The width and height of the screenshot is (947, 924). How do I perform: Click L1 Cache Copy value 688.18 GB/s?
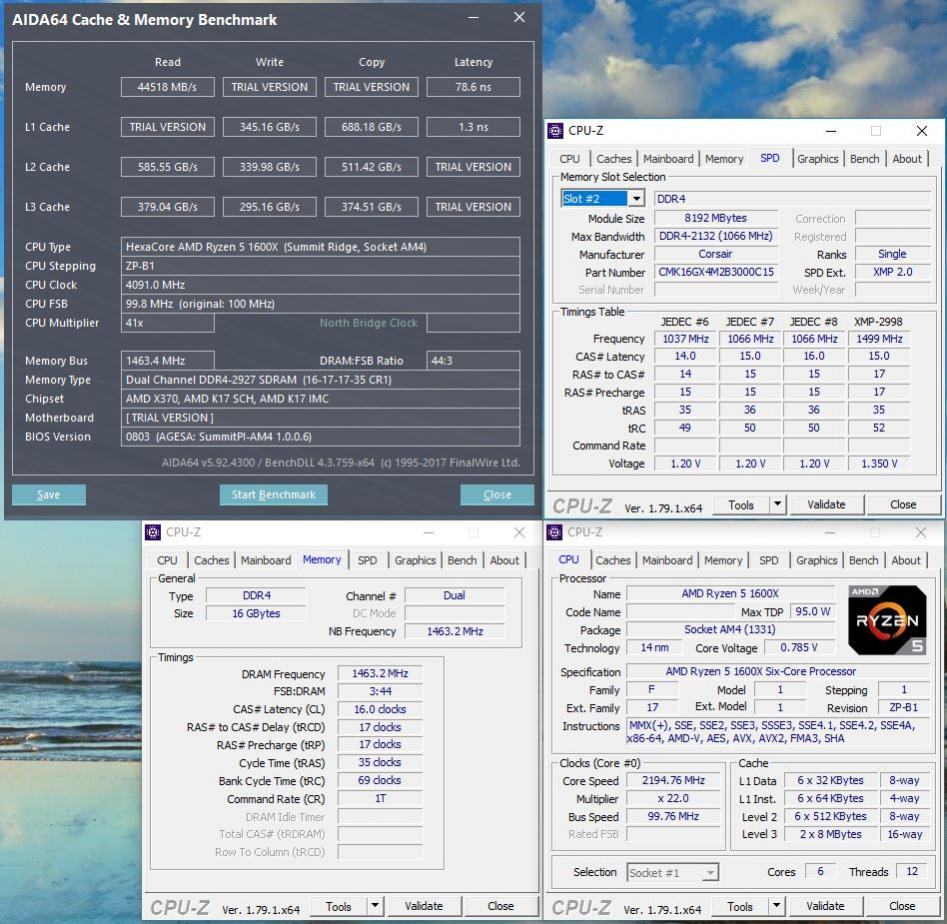371,127
